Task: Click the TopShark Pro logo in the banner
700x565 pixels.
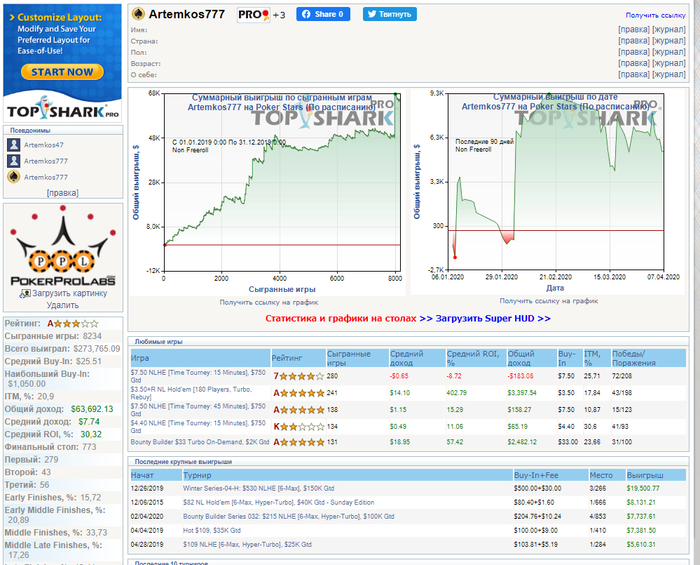Action: pyautogui.click(x=62, y=108)
